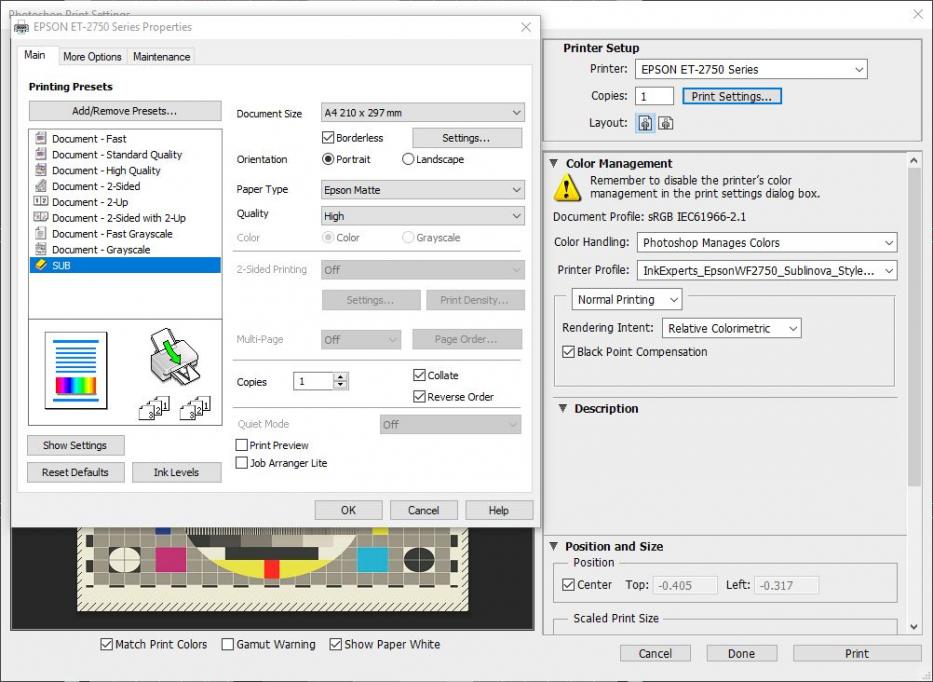Click the Reset Defaults button

[x=76, y=472]
